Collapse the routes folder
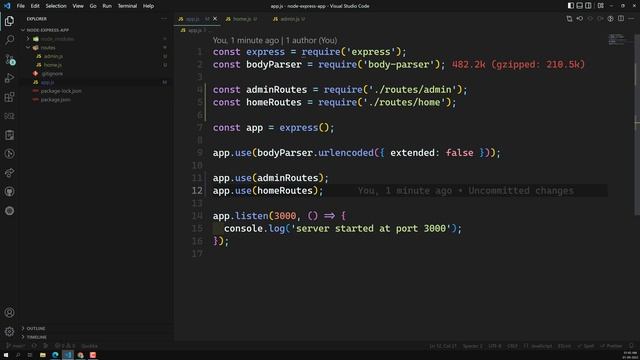640x360 pixels. point(96,47)
